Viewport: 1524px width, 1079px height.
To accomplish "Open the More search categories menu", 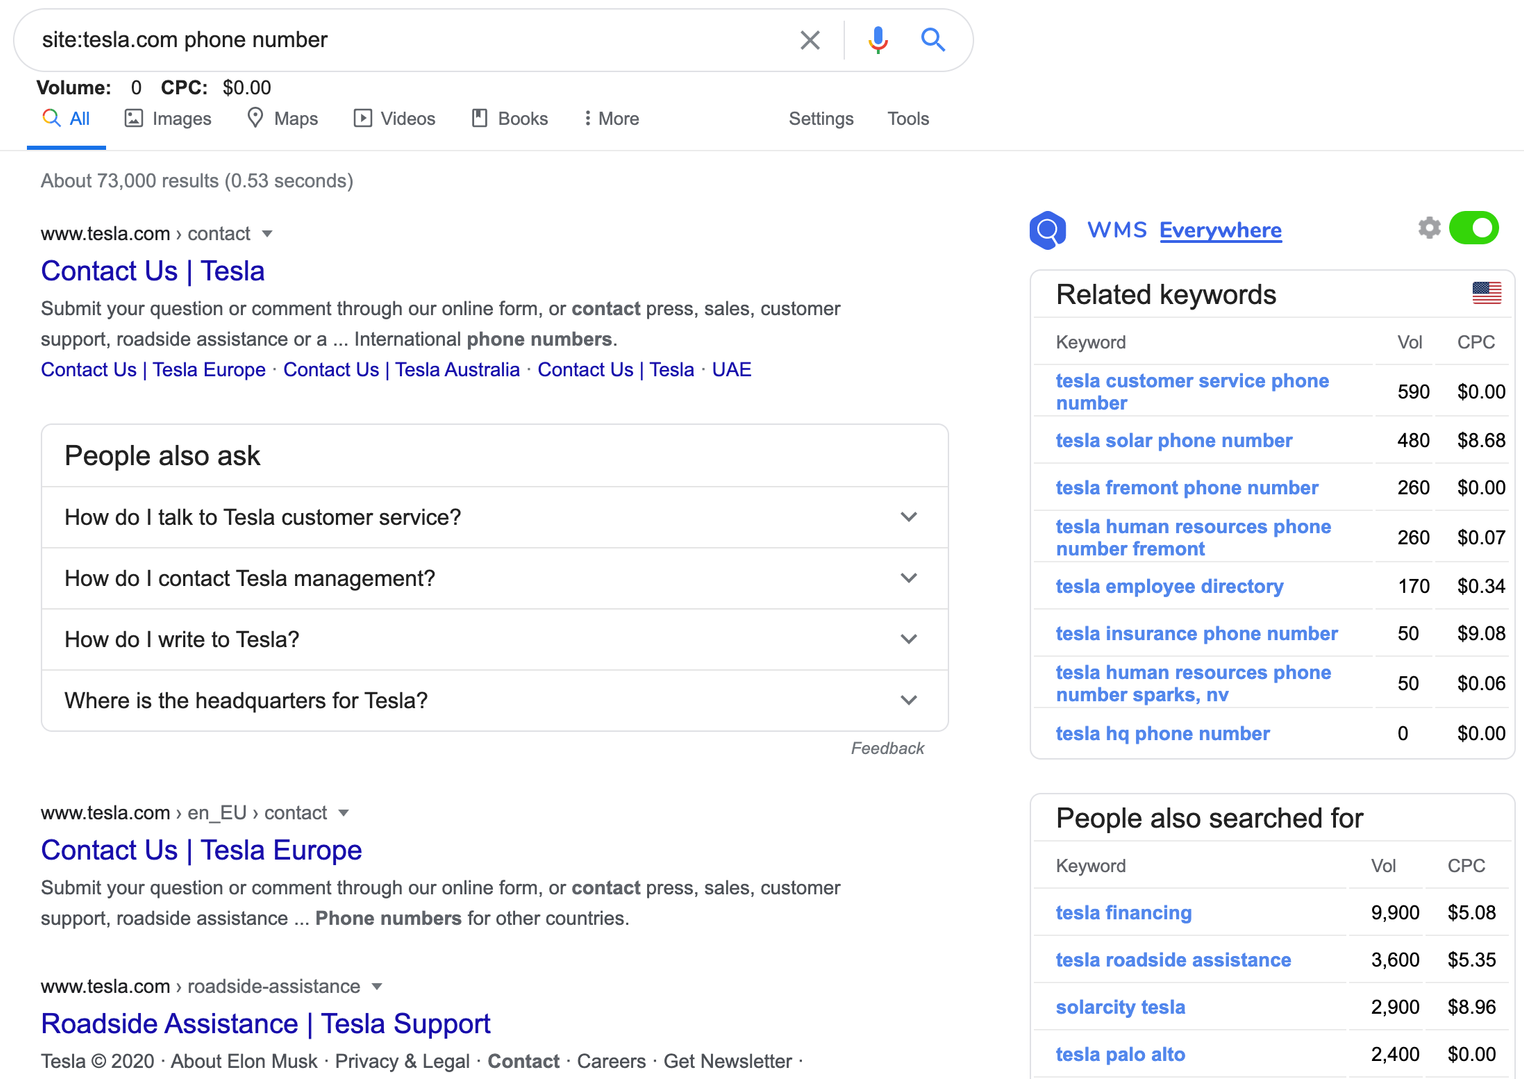I will tap(612, 119).
